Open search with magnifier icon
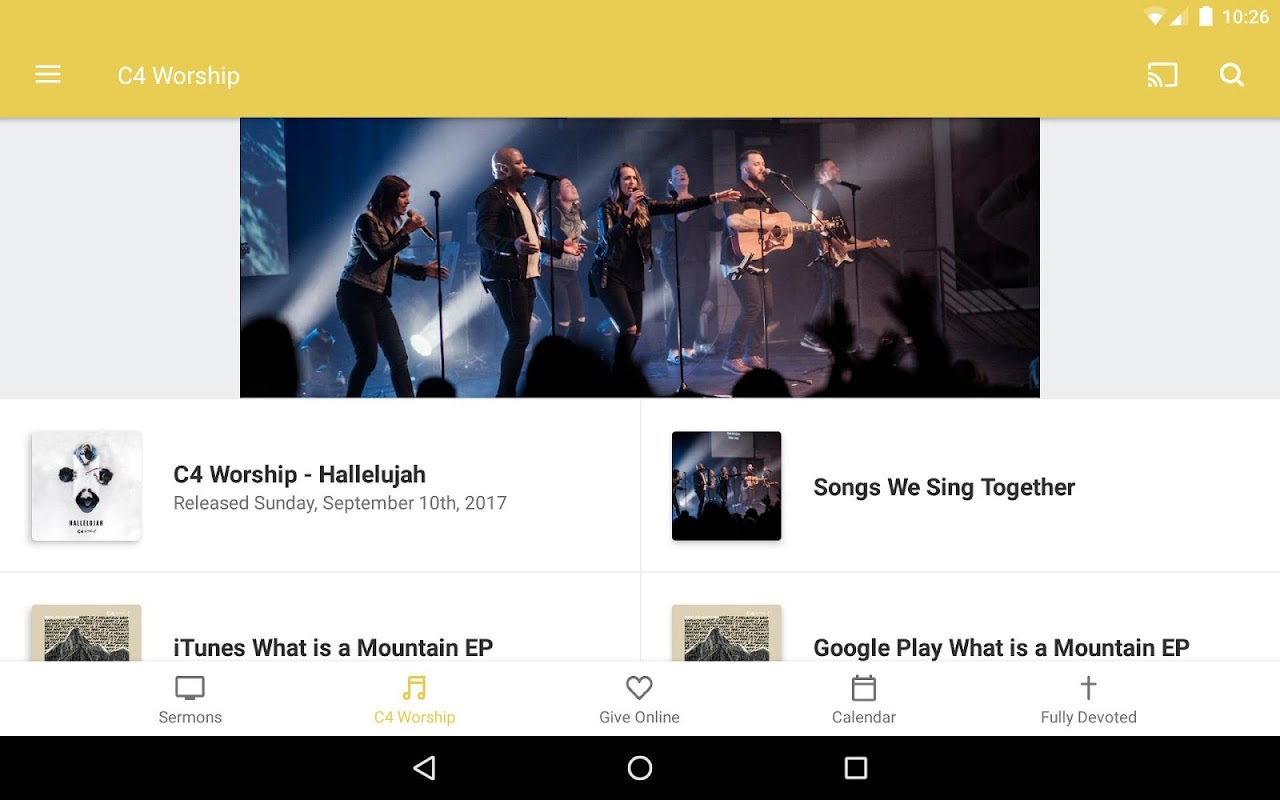This screenshot has height=800, width=1280. (1232, 75)
